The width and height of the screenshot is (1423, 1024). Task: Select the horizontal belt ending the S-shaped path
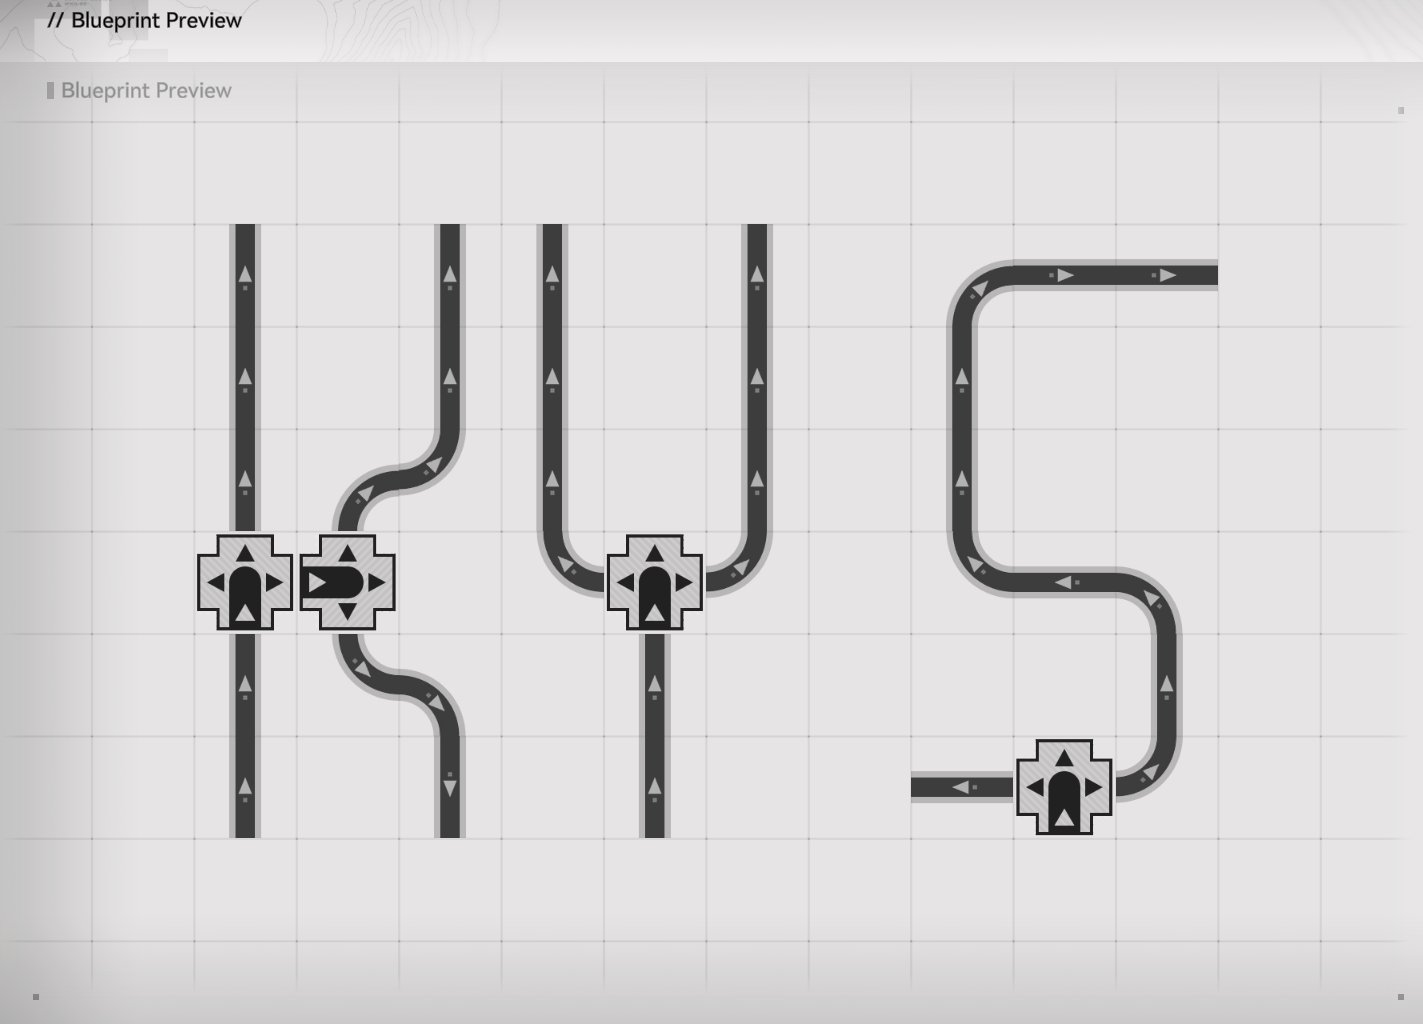[1117, 275]
